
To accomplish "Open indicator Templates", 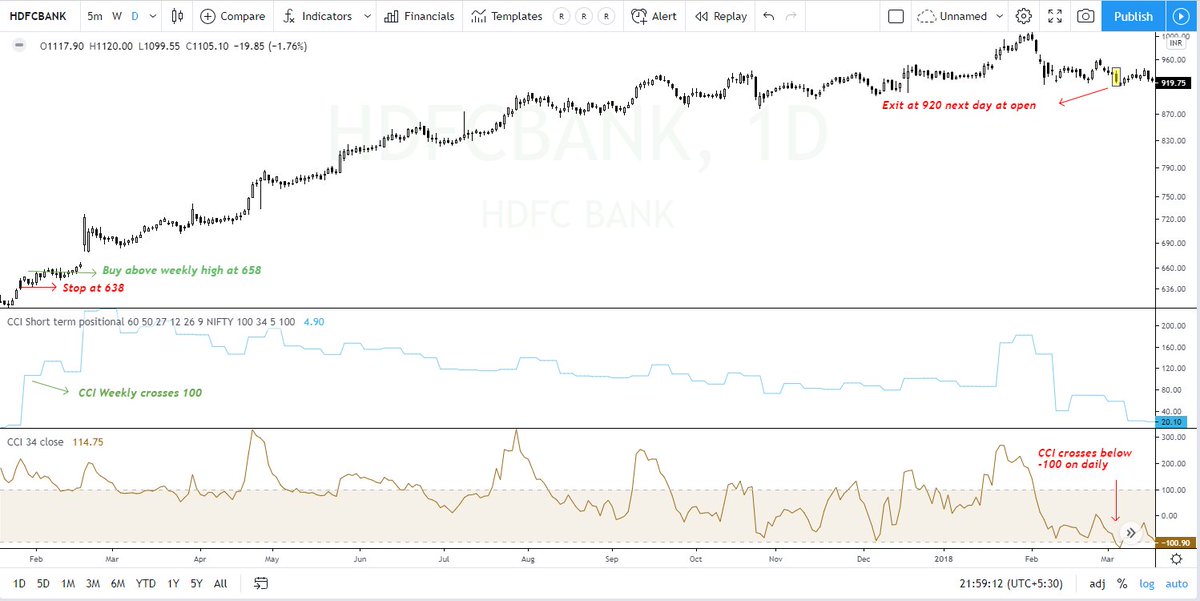I will 507,16.
